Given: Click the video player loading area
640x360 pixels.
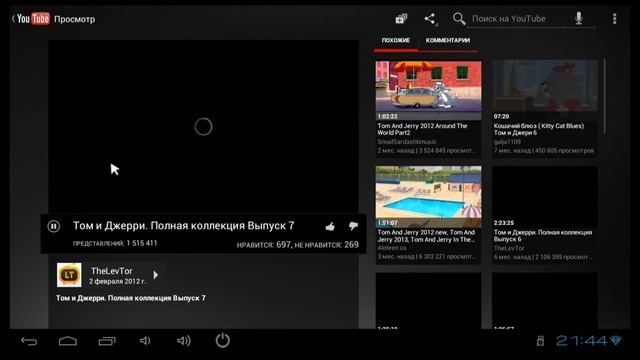Looking at the screenshot, I should (203, 127).
